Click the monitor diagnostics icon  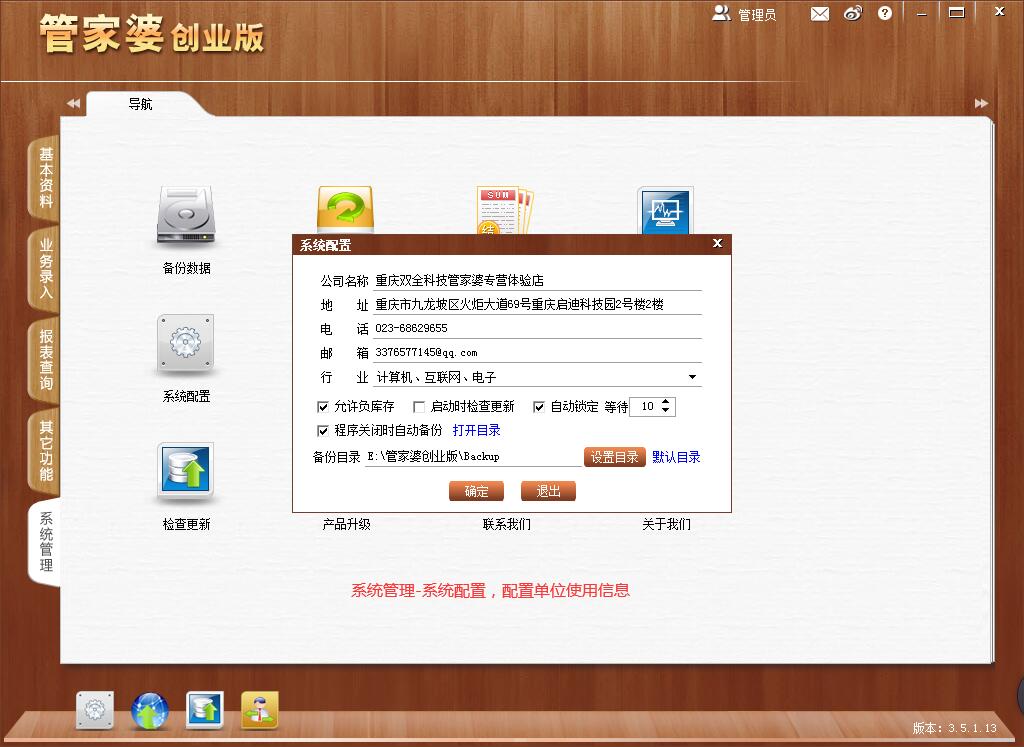(x=665, y=210)
